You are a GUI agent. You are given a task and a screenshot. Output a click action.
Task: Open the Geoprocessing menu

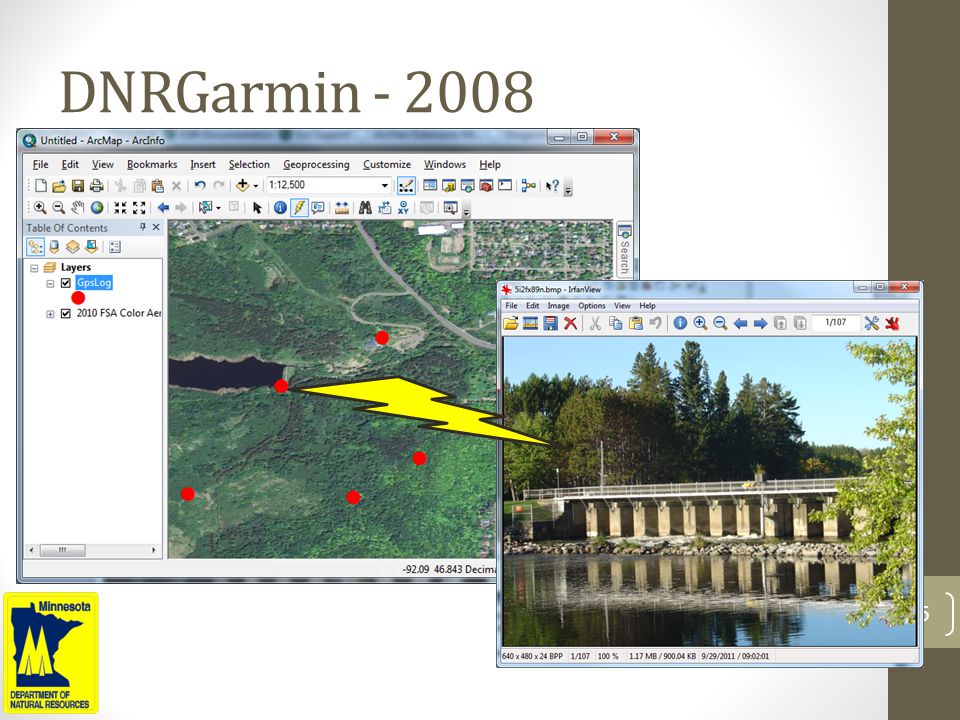316,164
